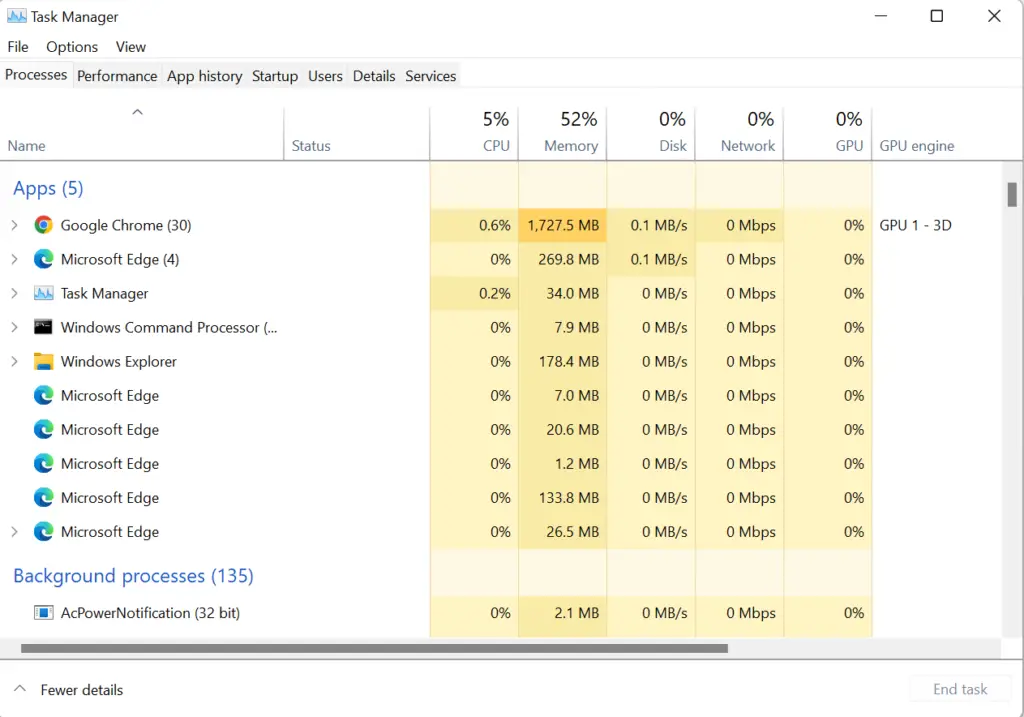Click the Windows Explorer folder icon
Image resolution: width=1024 pixels, height=717 pixels.
click(43, 361)
